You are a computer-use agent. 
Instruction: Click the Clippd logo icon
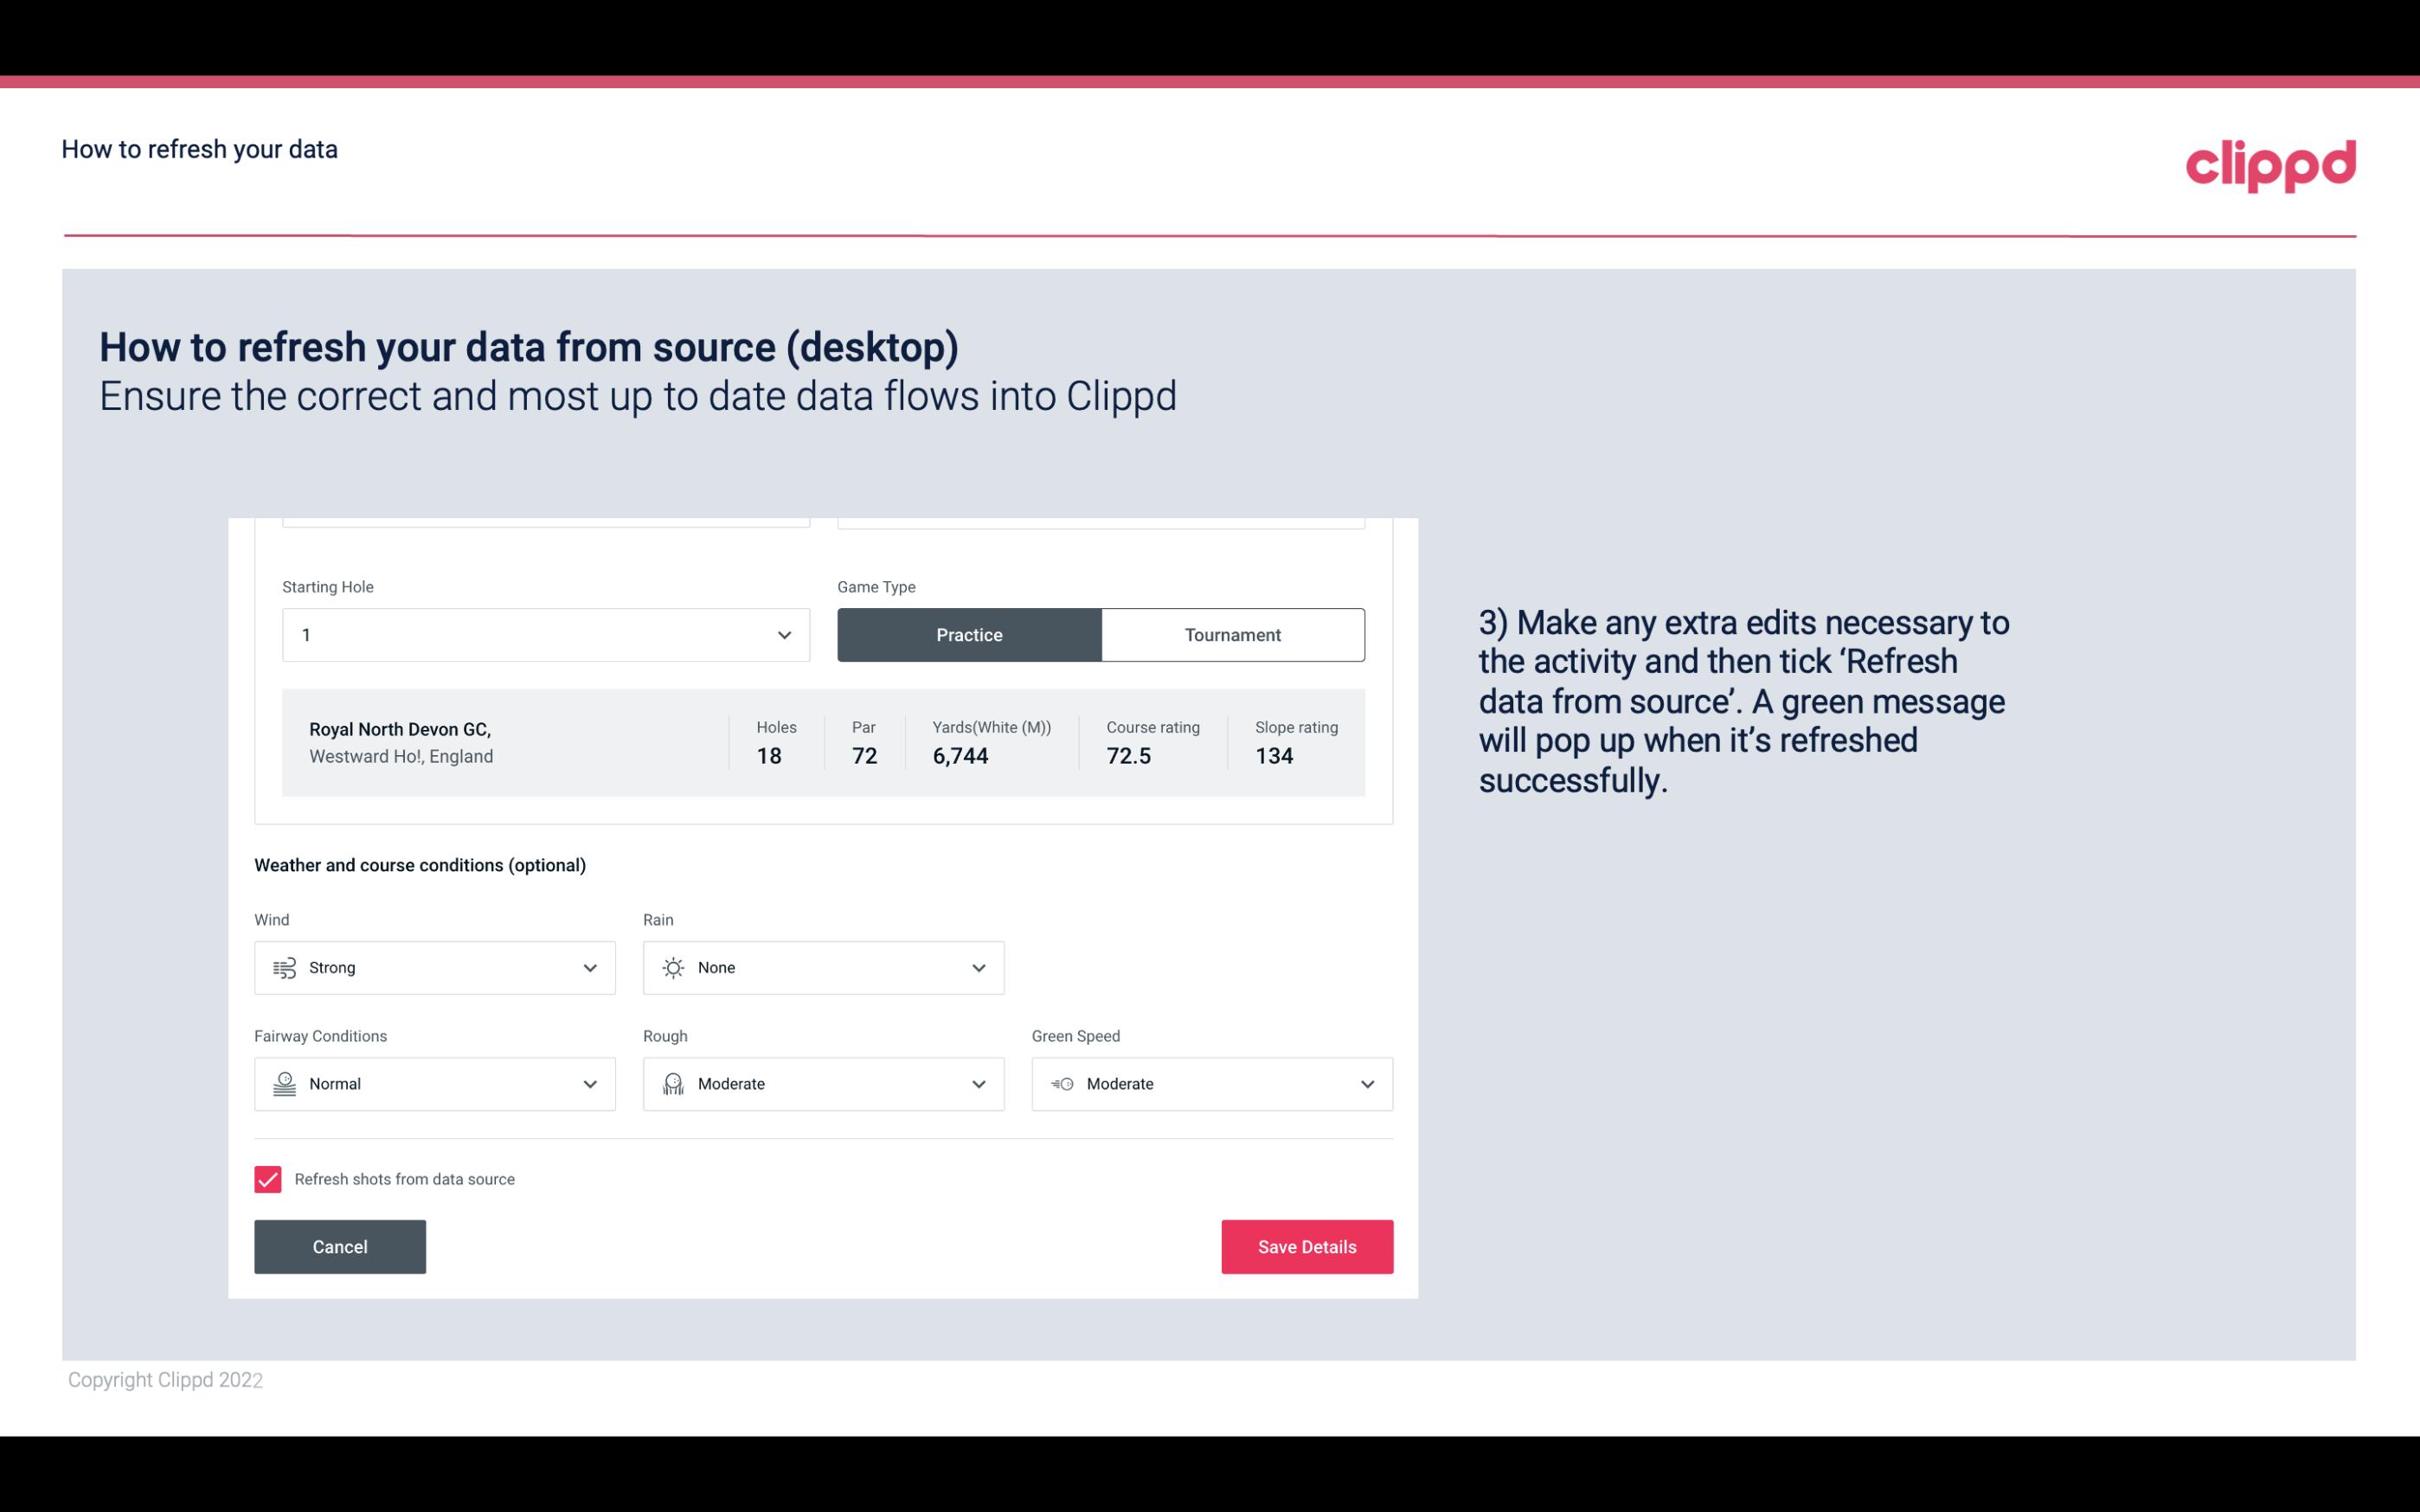(x=2272, y=163)
